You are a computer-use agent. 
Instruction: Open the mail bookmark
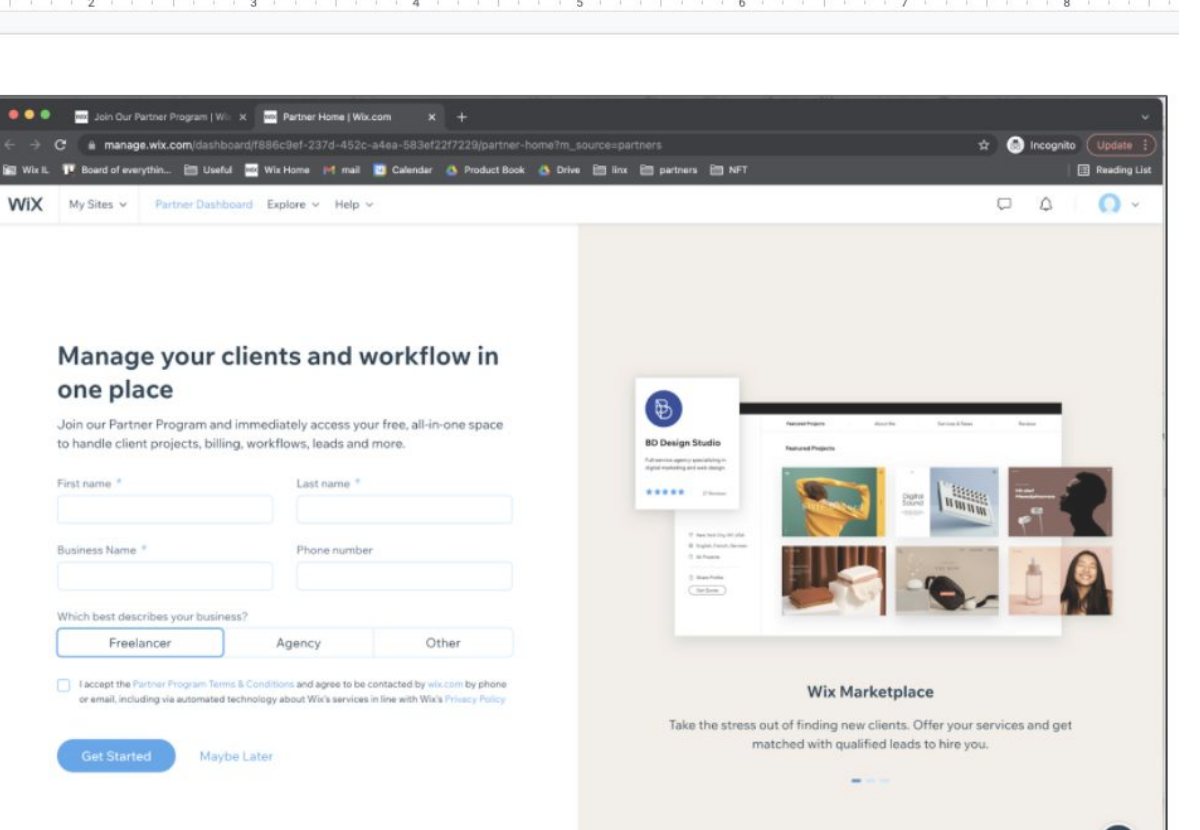(x=341, y=170)
